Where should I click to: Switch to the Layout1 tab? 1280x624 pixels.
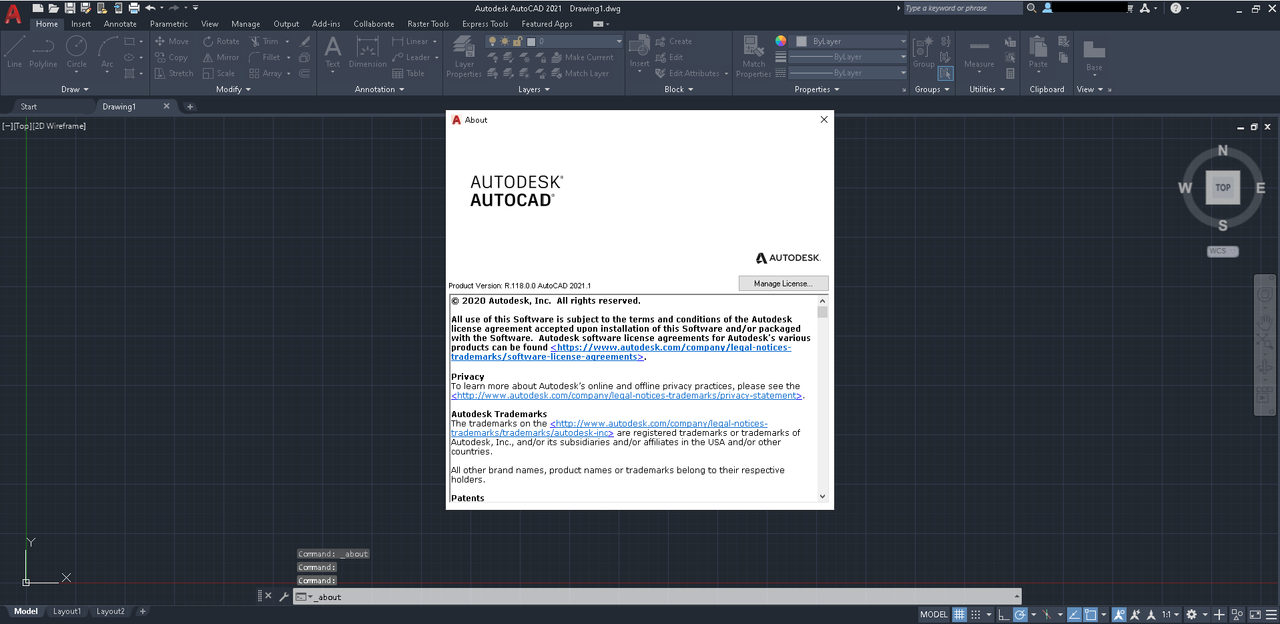pos(67,611)
